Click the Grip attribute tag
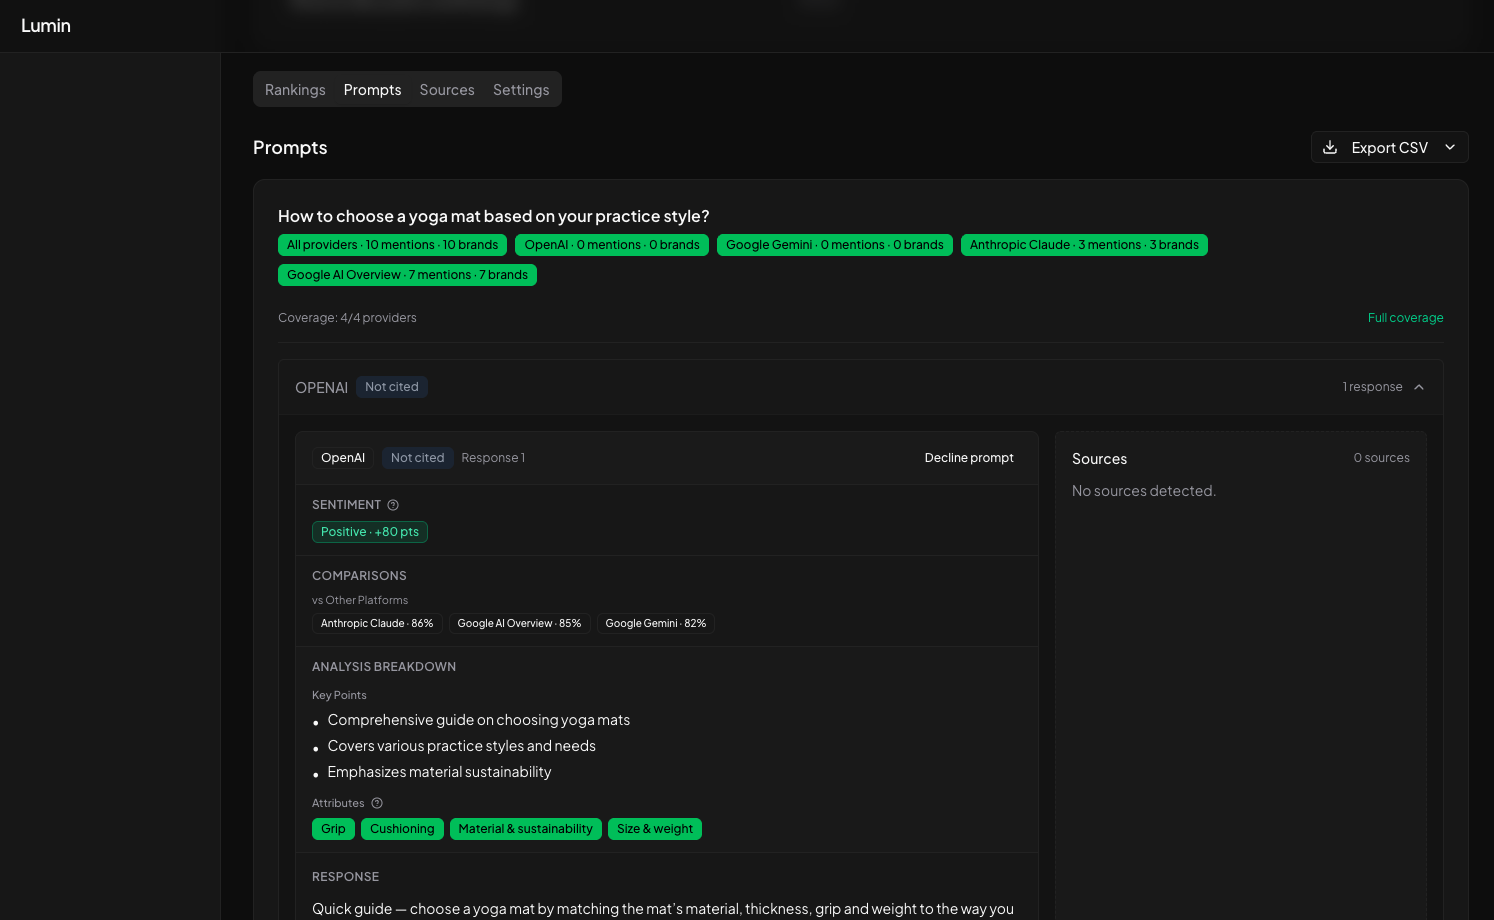Viewport: 1494px width, 920px height. pos(333,829)
